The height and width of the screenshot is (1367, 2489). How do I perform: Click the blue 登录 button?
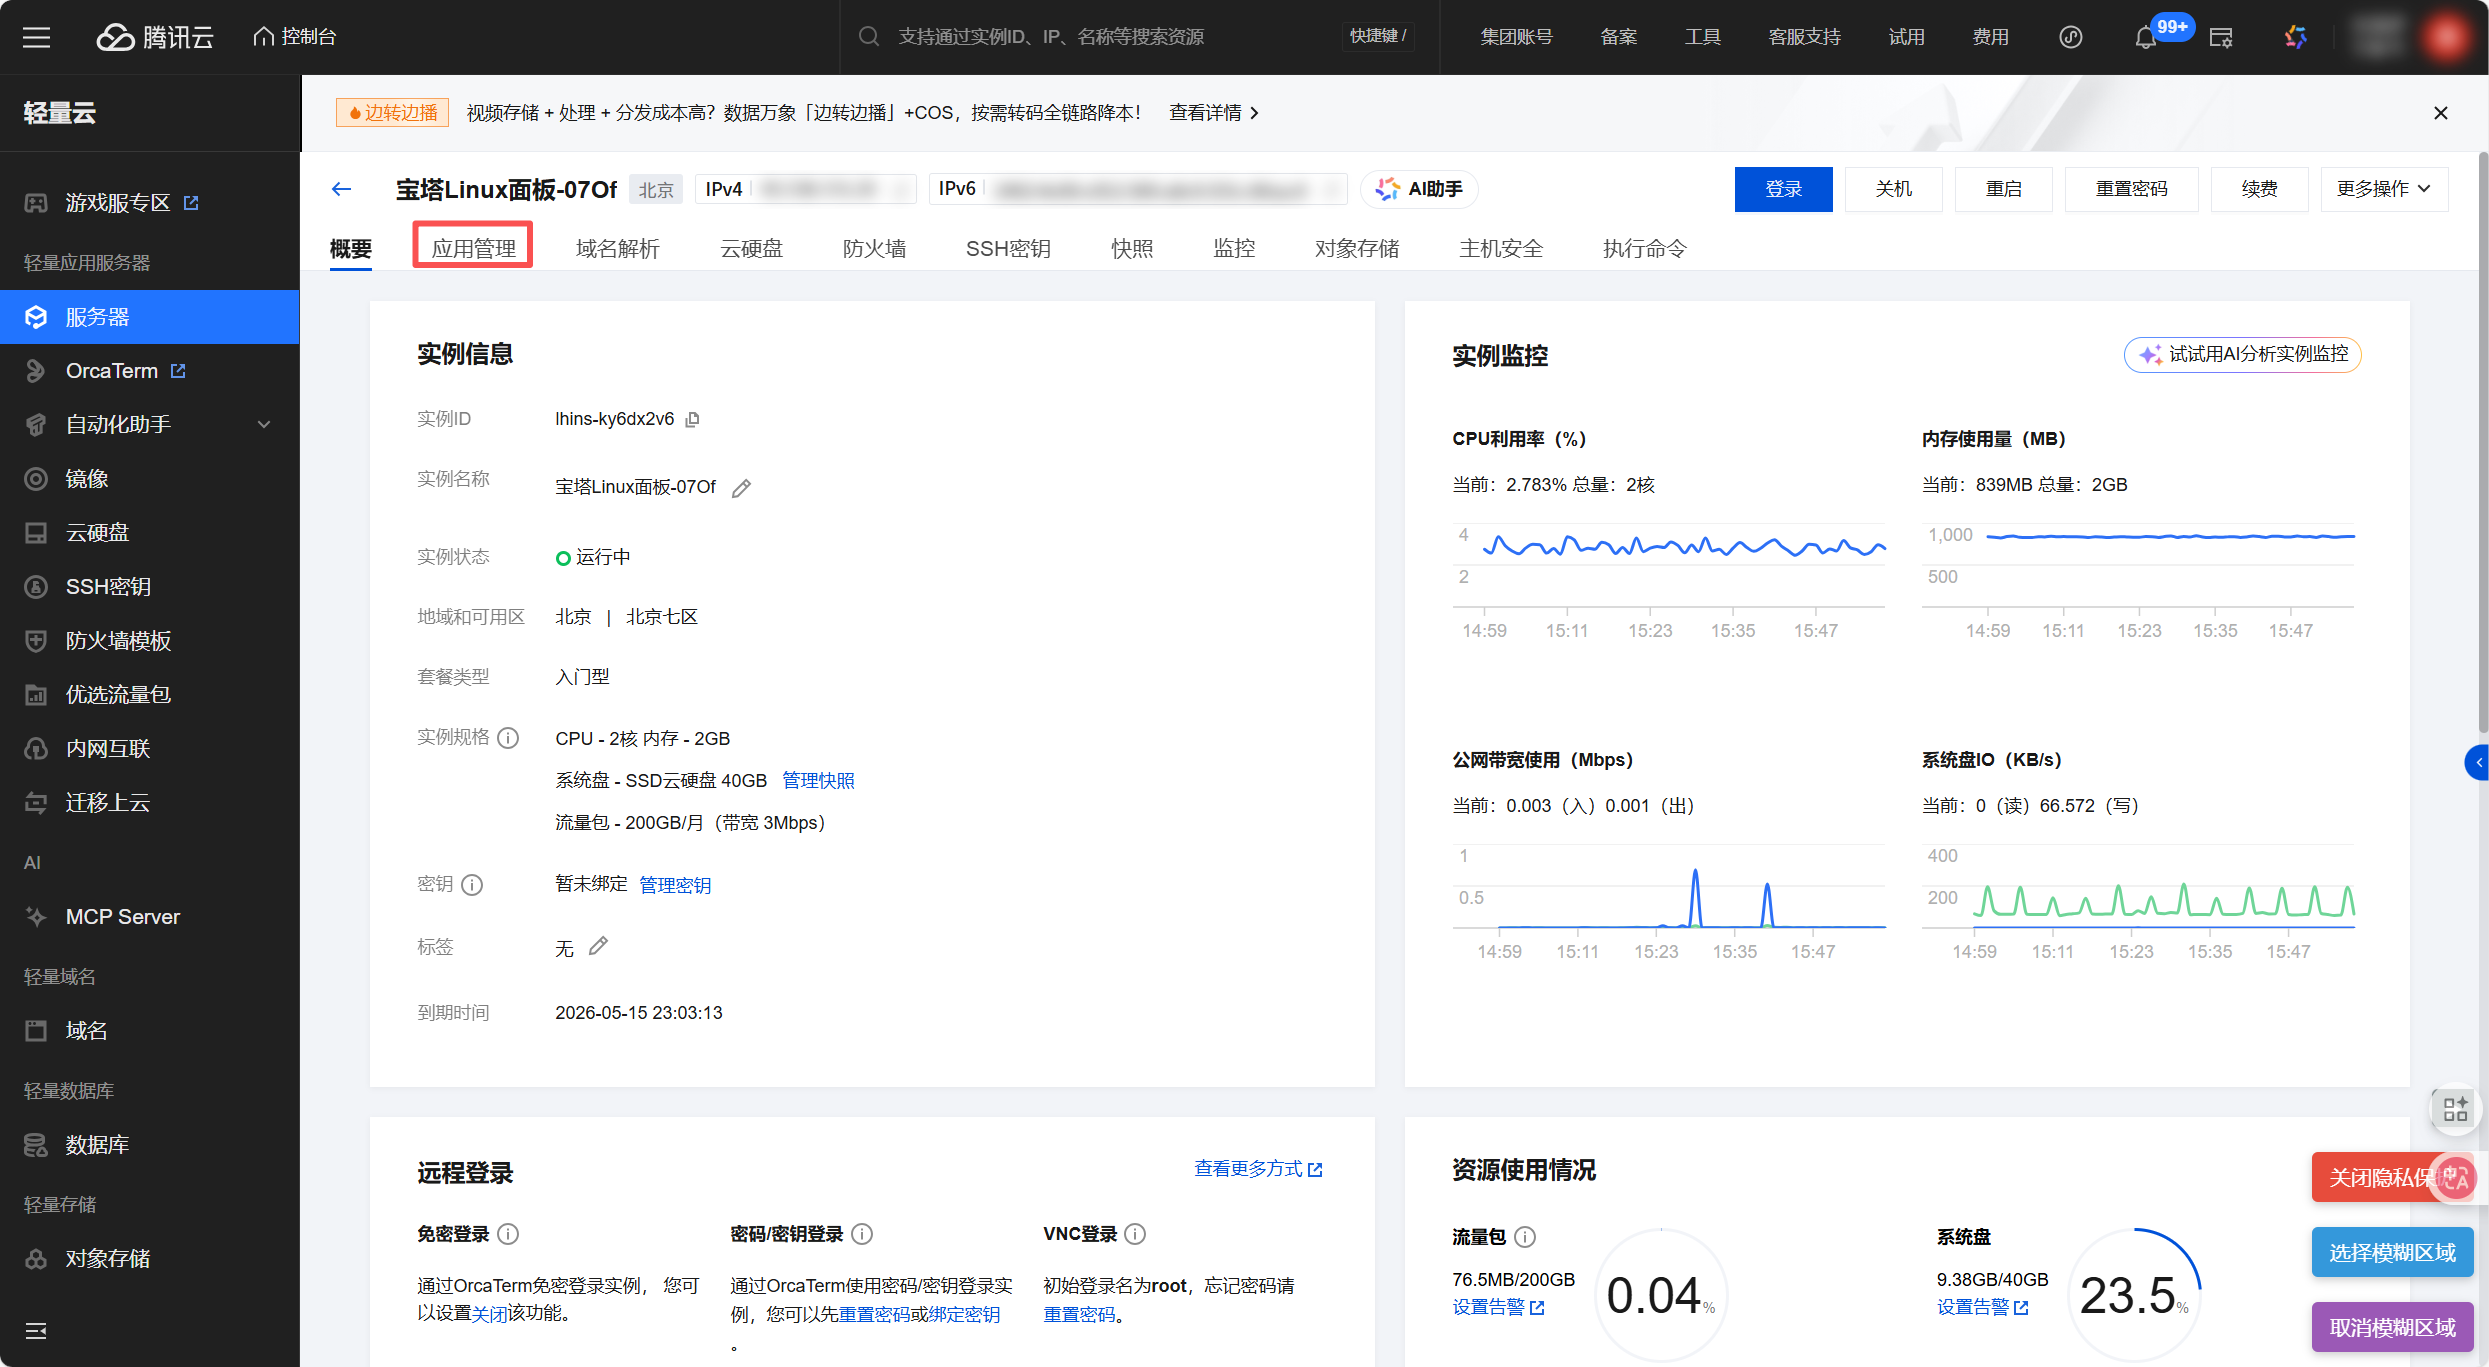[x=1782, y=189]
